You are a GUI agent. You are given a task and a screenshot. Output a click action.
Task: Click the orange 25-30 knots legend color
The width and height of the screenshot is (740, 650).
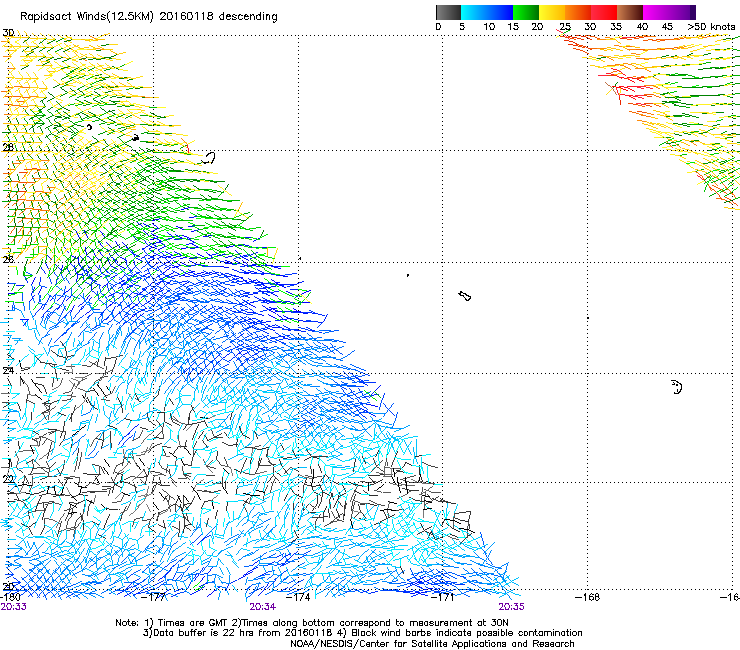coord(578,12)
